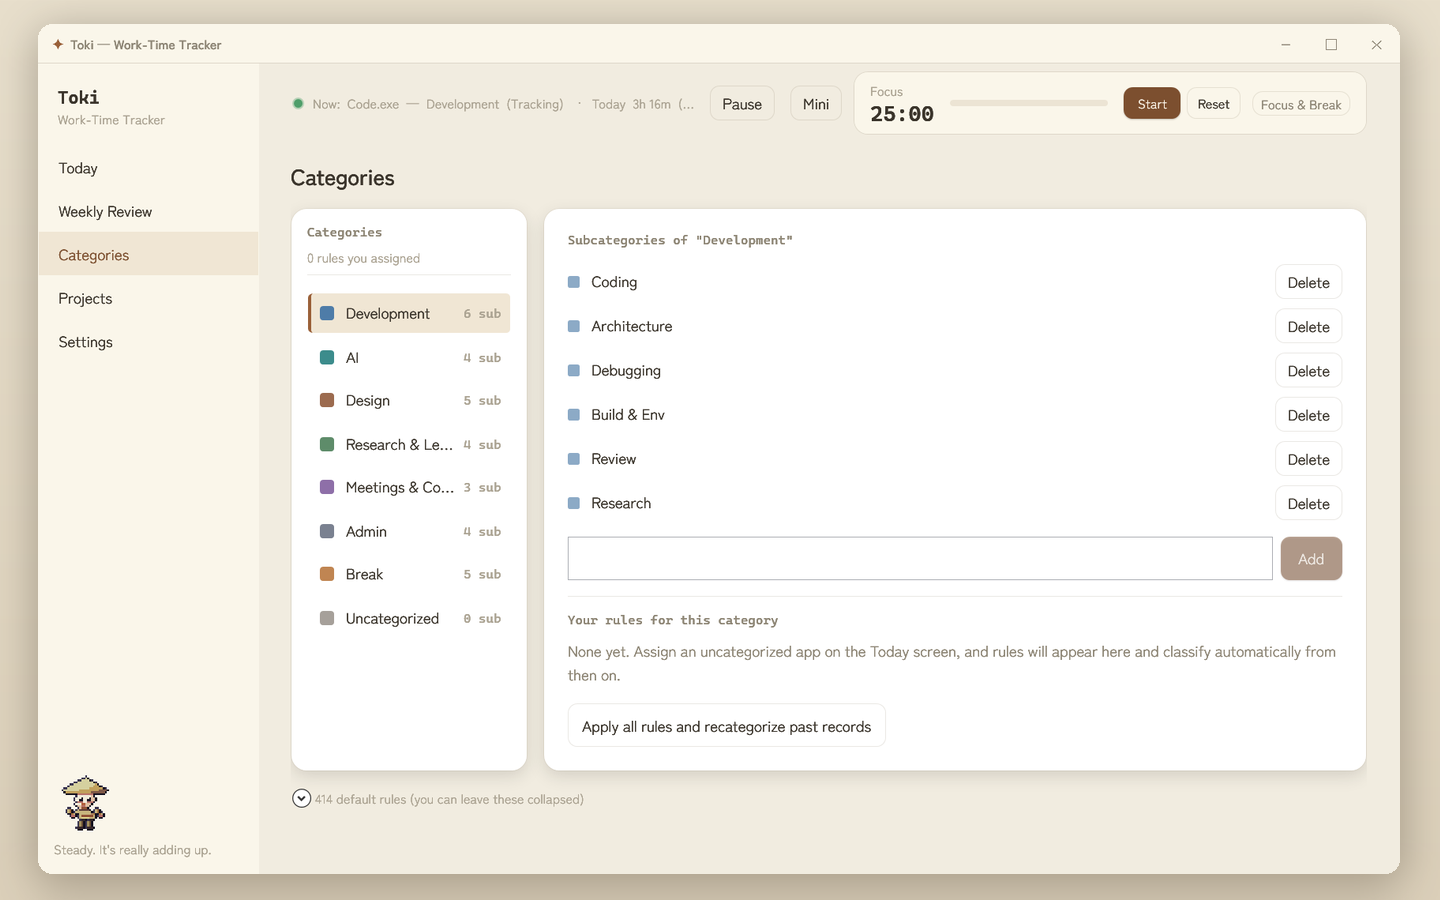The height and width of the screenshot is (900, 1440).
Task: Click the Coding subcategory square icon
Action: [574, 282]
